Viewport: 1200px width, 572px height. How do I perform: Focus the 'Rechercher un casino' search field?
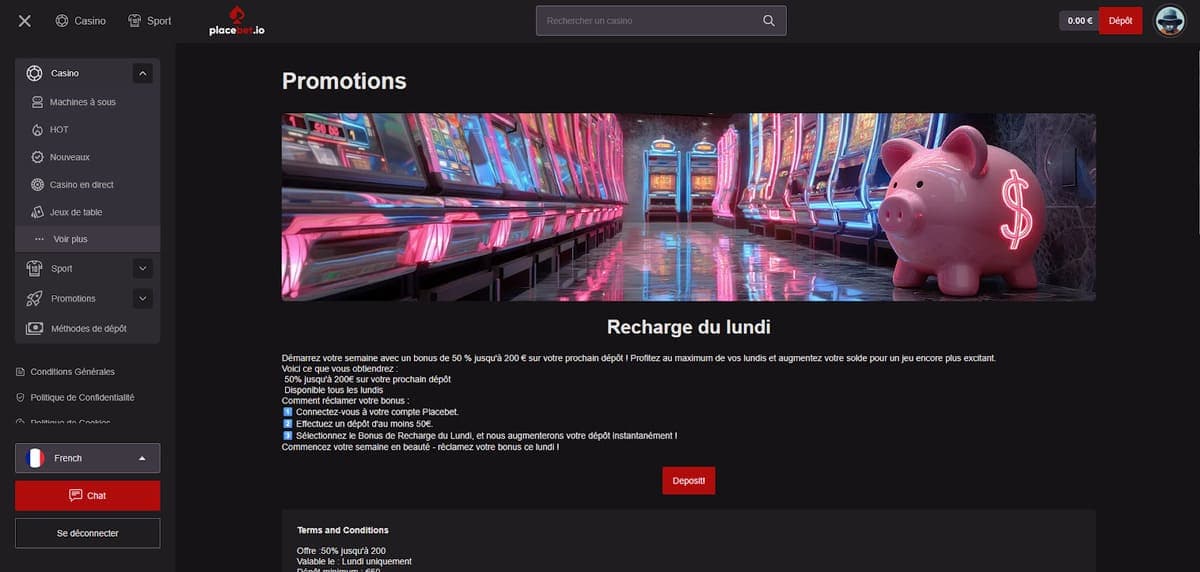pyautogui.click(x=661, y=21)
